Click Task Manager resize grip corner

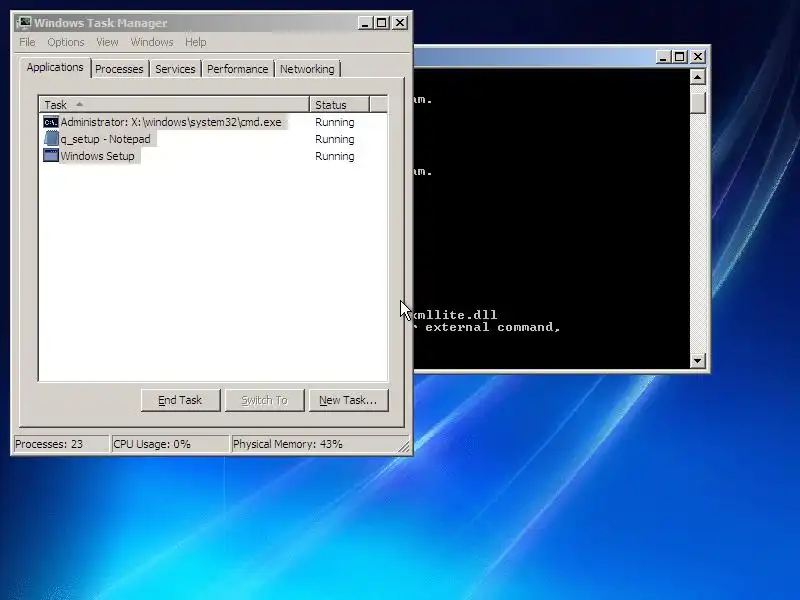(404, 447)
